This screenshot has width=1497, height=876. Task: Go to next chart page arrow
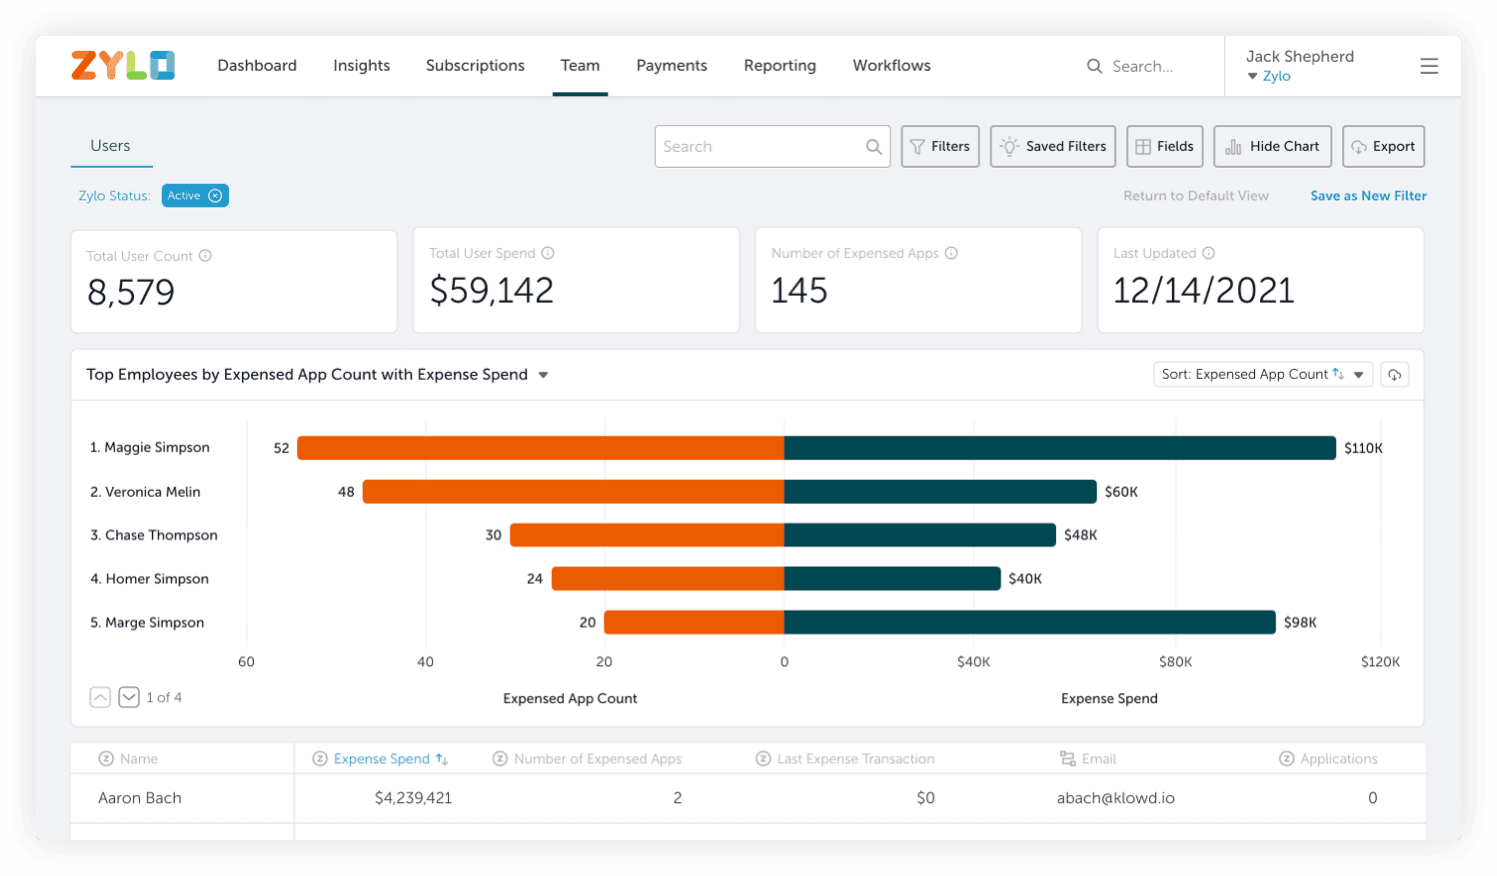[x=129, y=697]
